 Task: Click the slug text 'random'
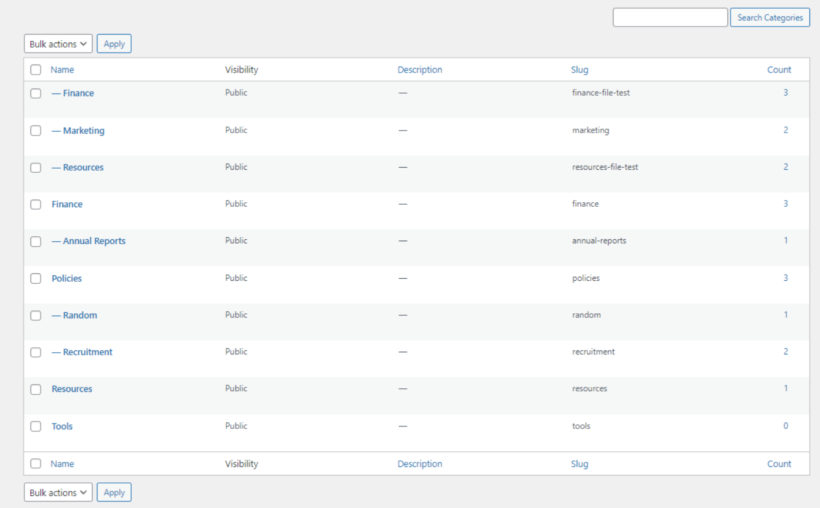pos(586,315)
